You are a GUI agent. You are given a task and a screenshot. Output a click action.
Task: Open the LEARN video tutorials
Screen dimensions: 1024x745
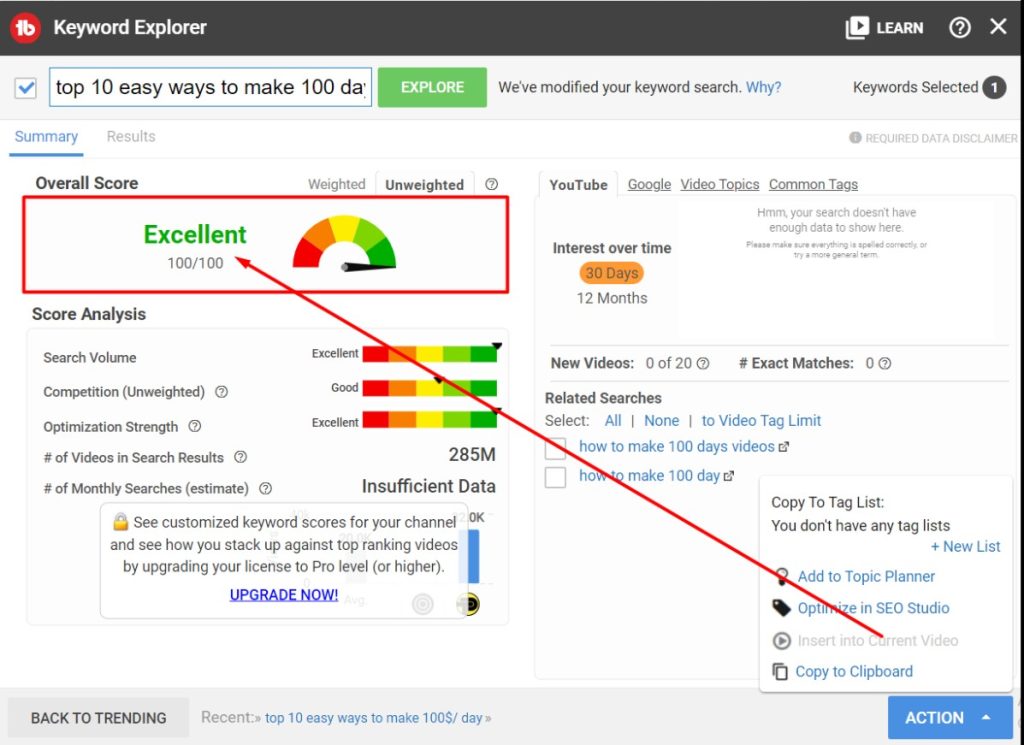tap(885, 27)
